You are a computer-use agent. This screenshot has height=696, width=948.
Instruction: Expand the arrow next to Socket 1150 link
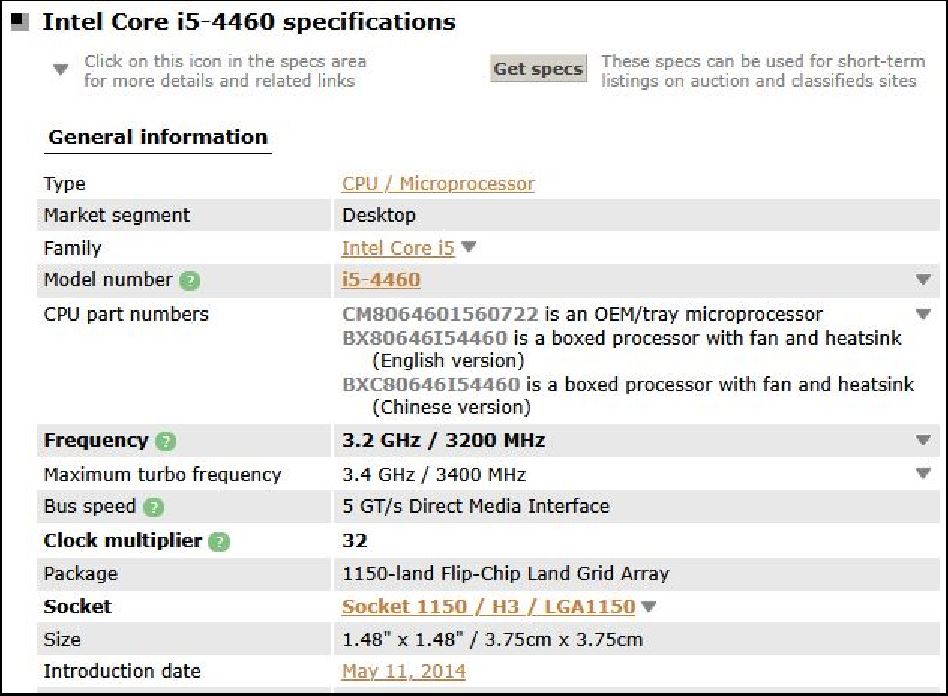648,607
